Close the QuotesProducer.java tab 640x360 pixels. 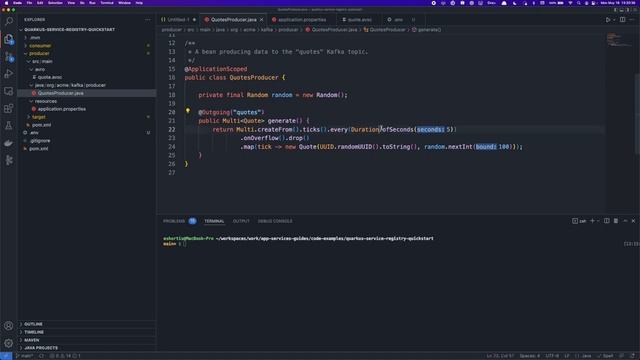pos(262,20)
